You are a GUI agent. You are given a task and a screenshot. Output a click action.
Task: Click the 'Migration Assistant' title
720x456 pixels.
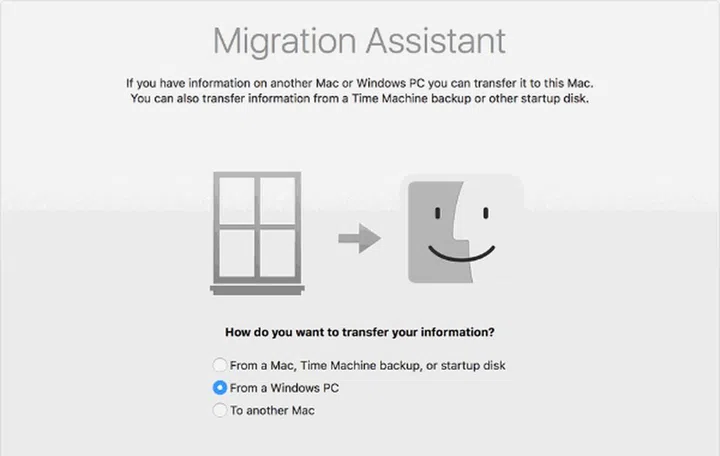(360, 41)
